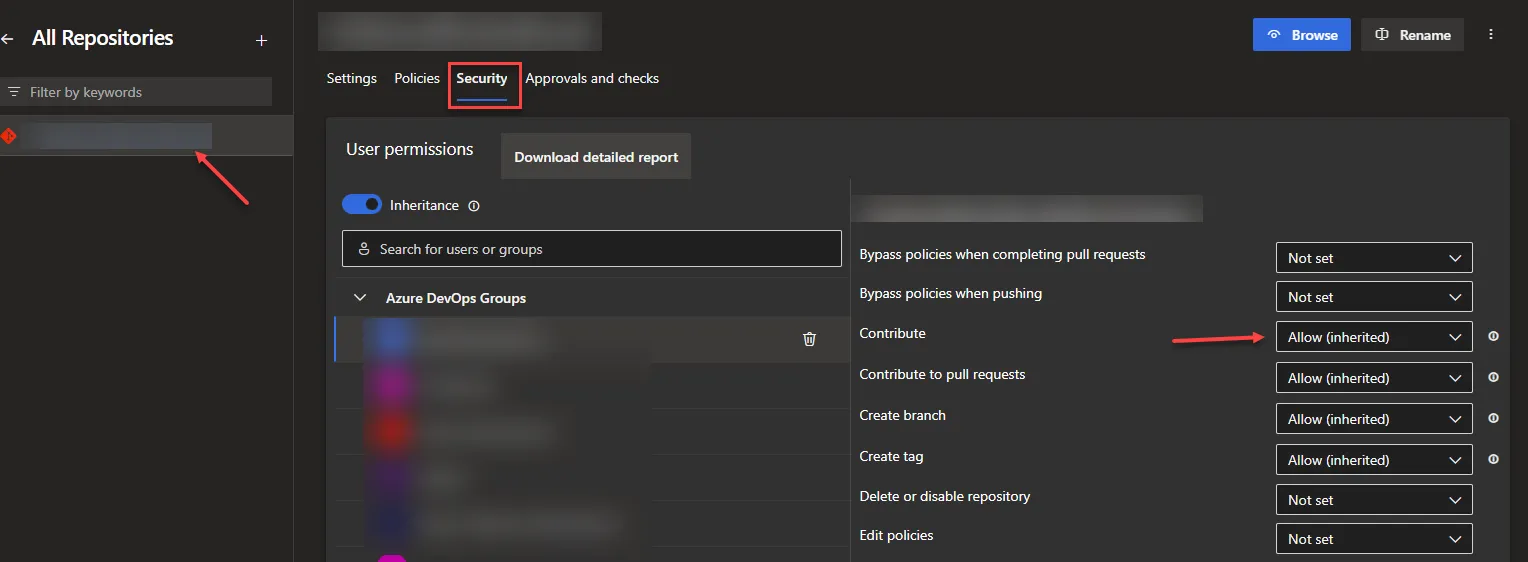Click the red Git repository icon
Screen dimensions: 1528x562
click(x=9, y=136)
